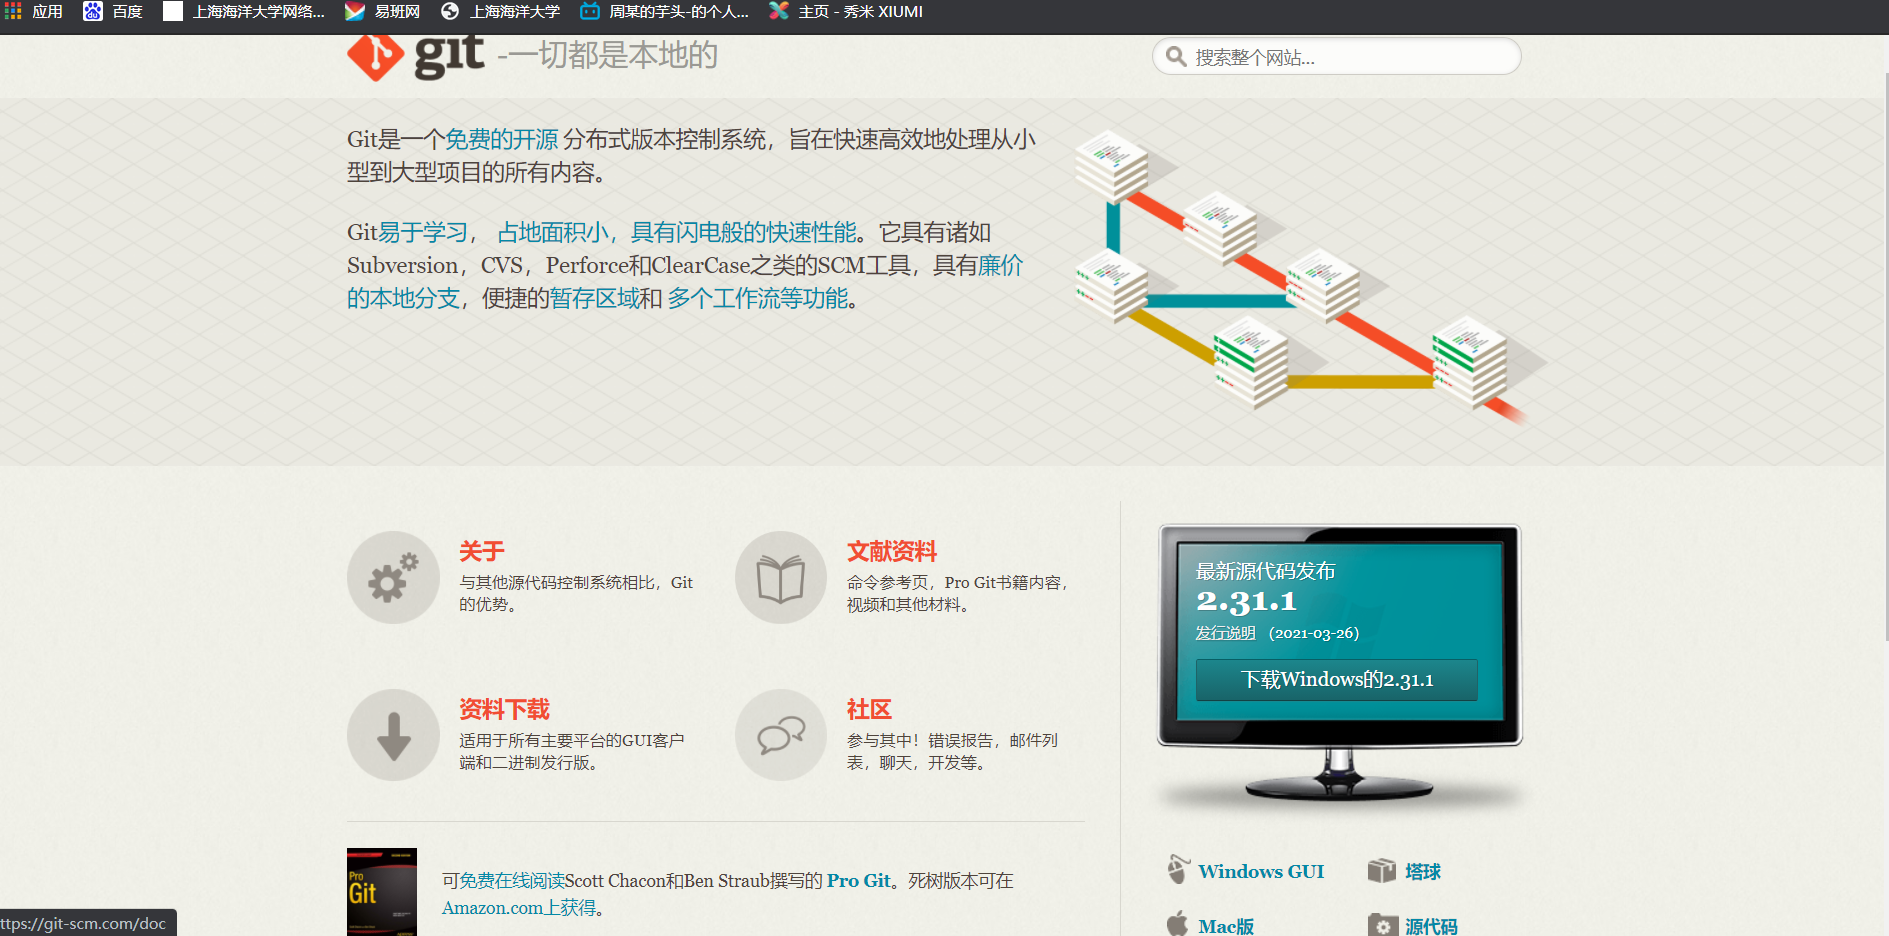The height and width of the screenshot is (936, 1889).
Task: Follow the 免费的开源 link
Action: coord(502,139)
